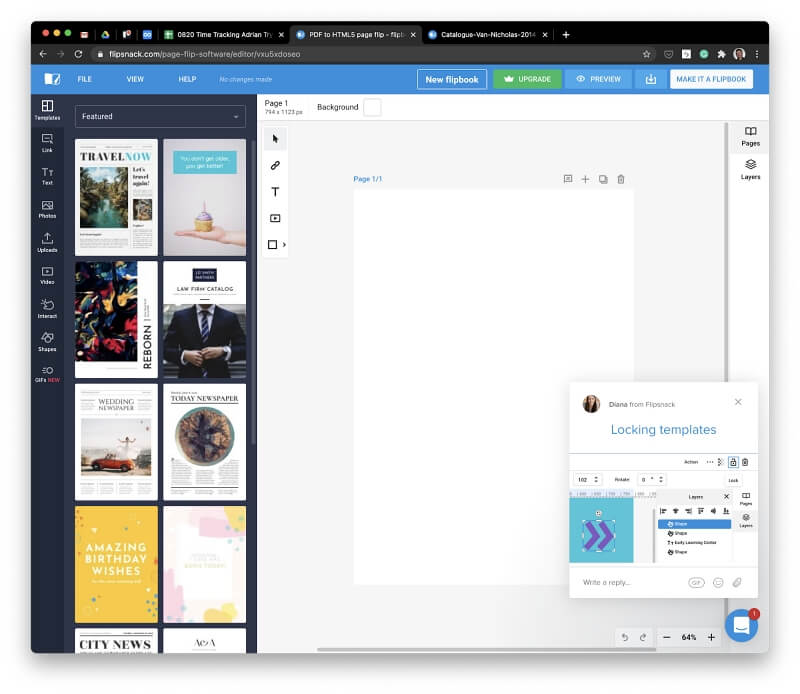Viewport: 800px width, 694px height.
Task: Select the square shape tool
Action: point(272,245)
